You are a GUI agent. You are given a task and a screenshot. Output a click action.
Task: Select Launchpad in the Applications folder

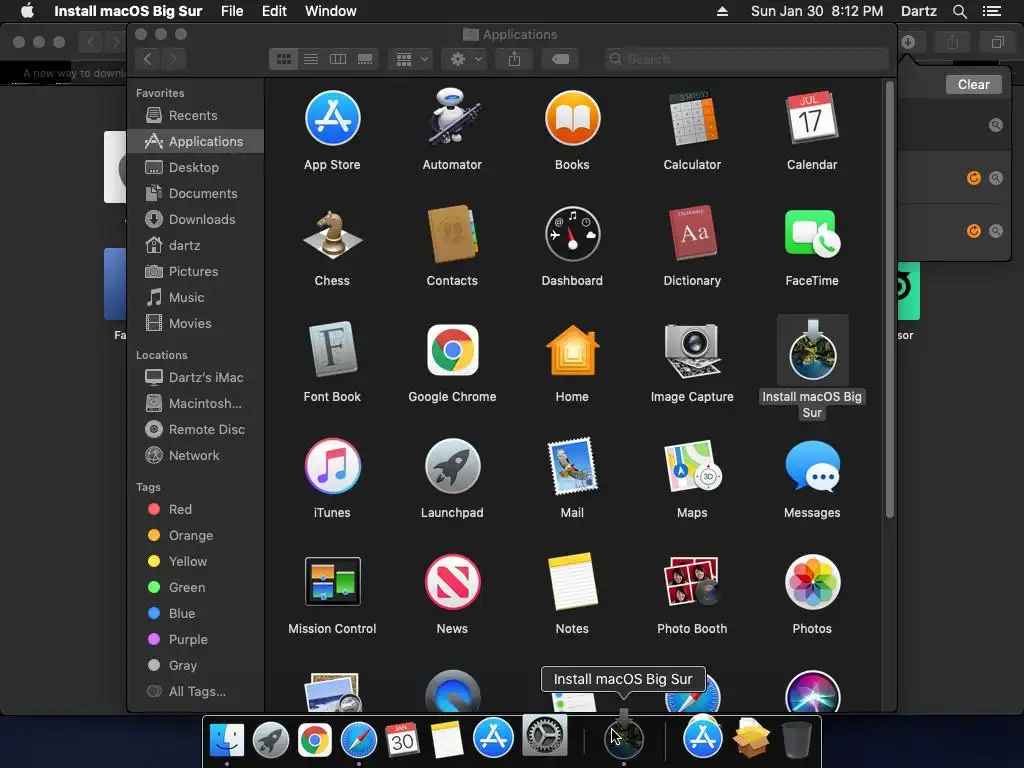pyautogui.click(x=452, y=466)
